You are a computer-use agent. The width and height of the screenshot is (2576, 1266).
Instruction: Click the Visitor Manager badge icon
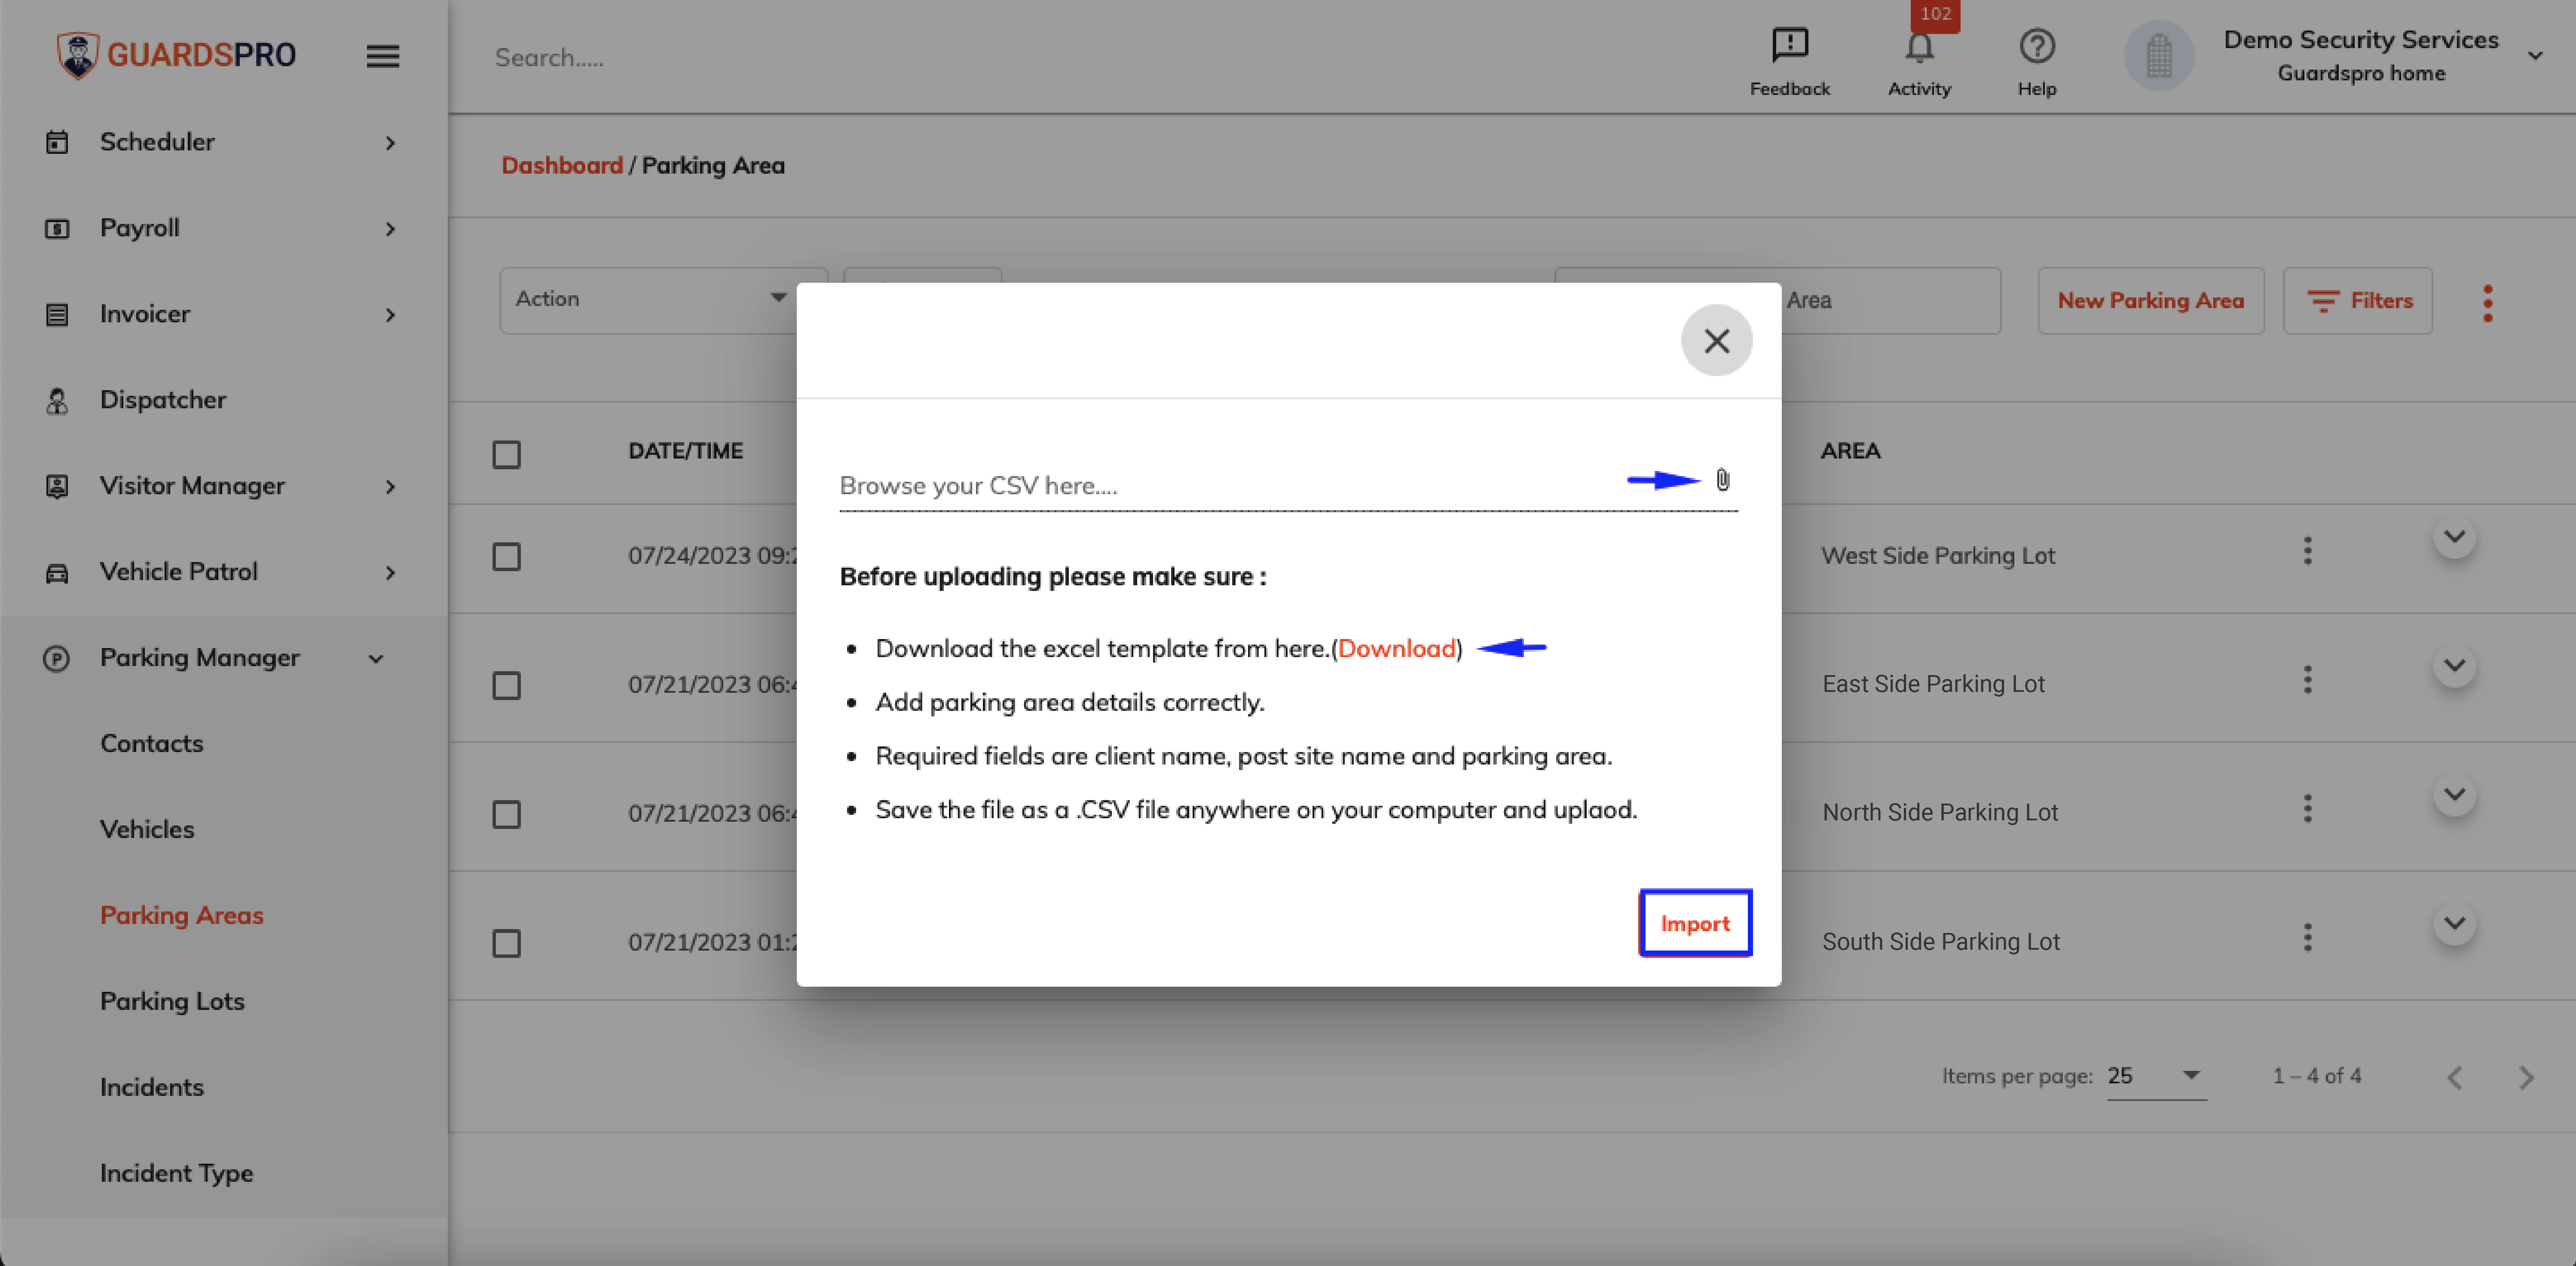point(57,487)
